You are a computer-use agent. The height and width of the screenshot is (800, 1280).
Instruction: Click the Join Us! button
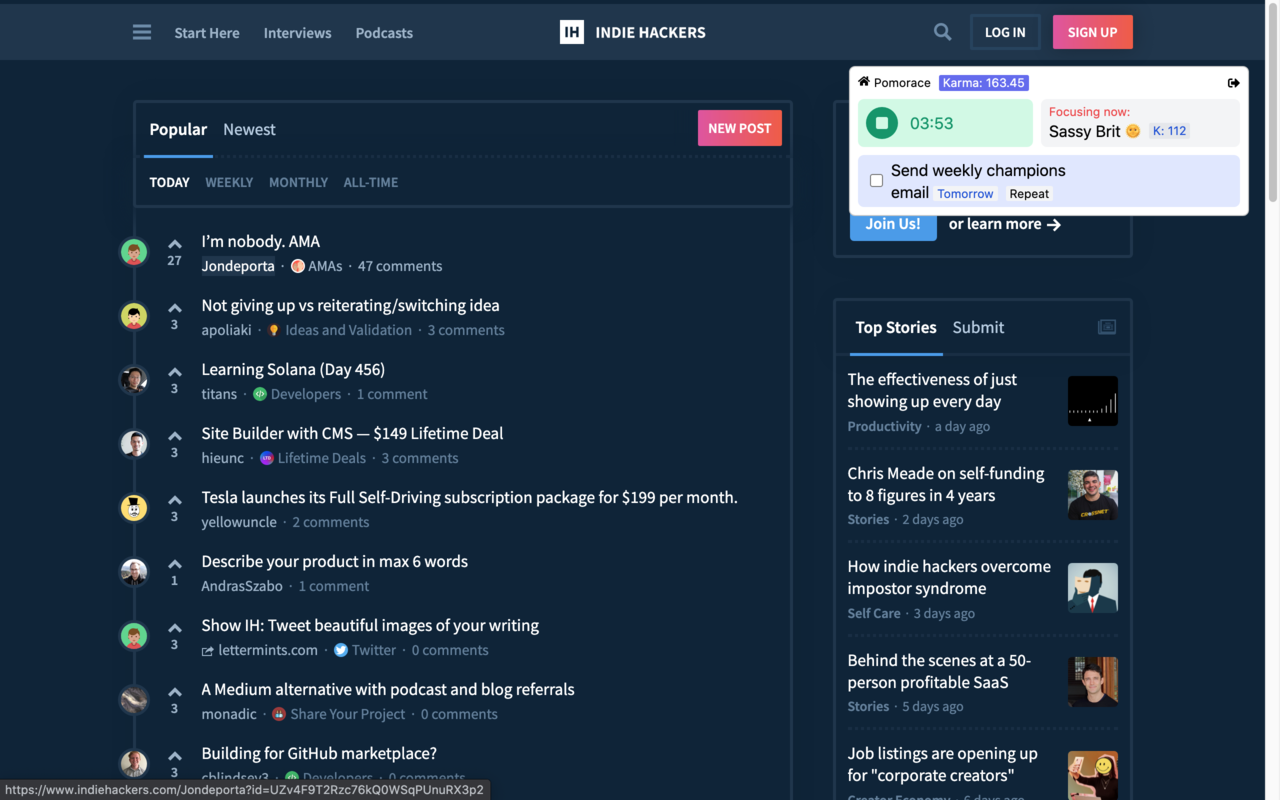tap(893, 224)
